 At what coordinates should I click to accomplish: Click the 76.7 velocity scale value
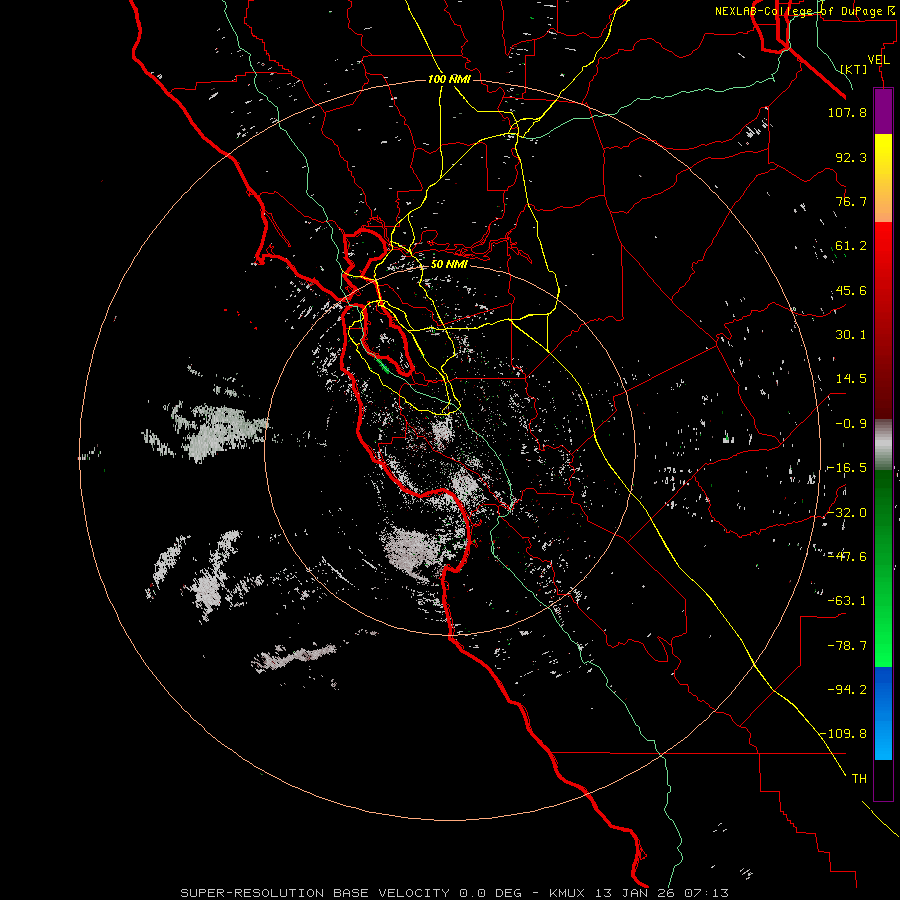[x=851, y=201]
